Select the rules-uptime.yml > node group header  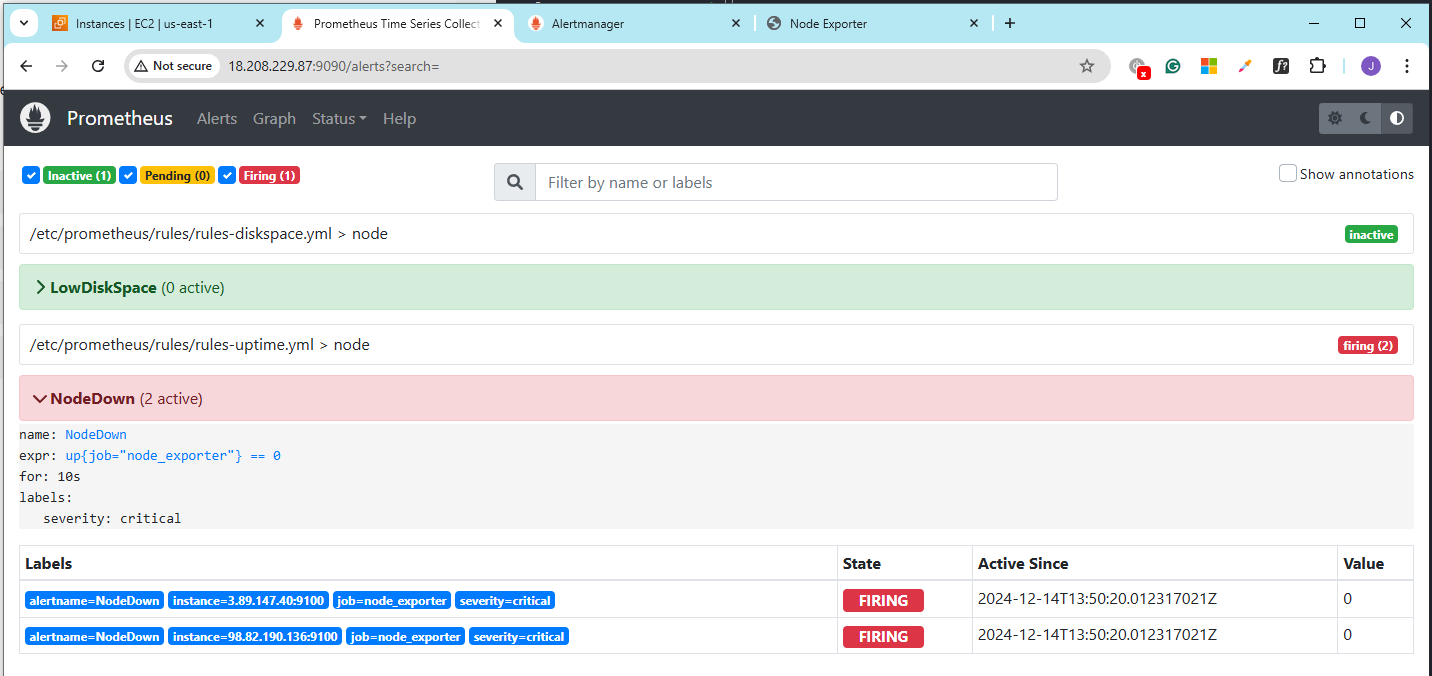coord(716,345)
